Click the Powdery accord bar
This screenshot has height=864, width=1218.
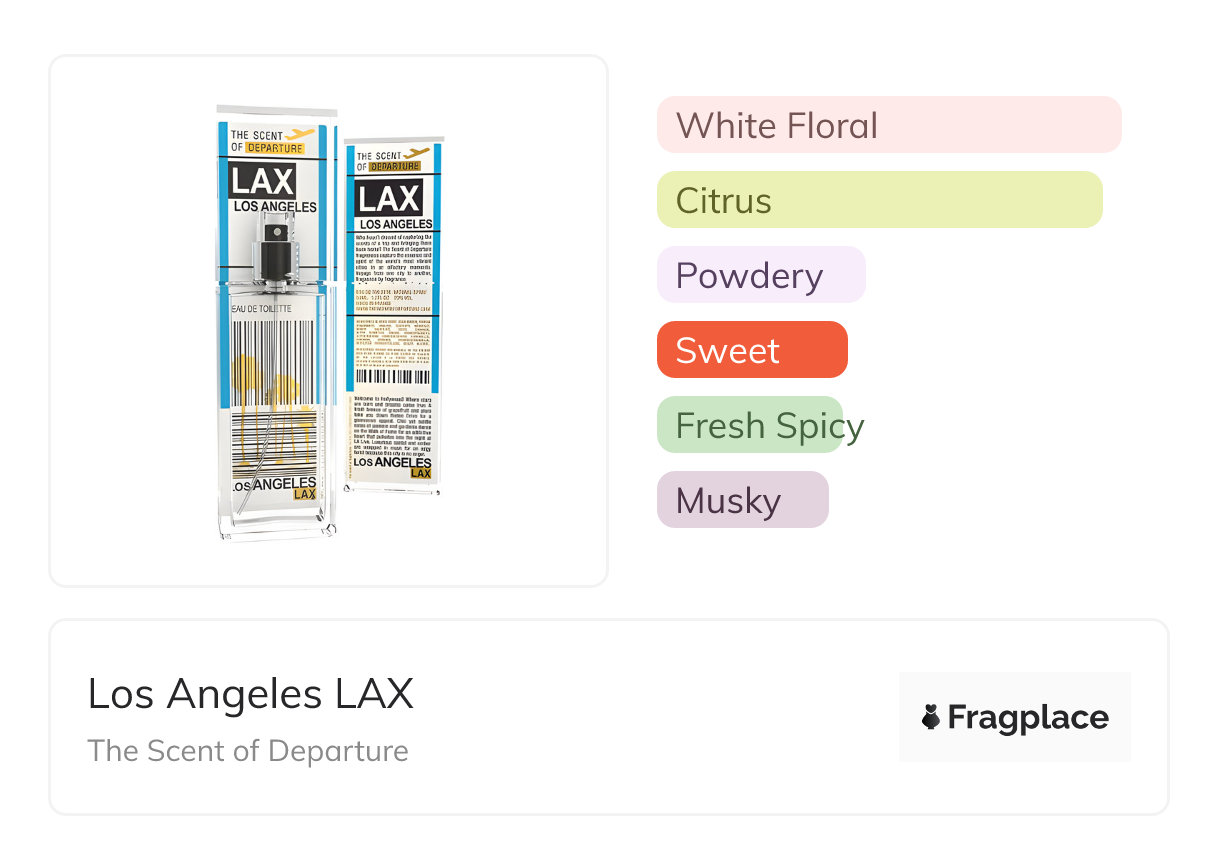(761, 275)
